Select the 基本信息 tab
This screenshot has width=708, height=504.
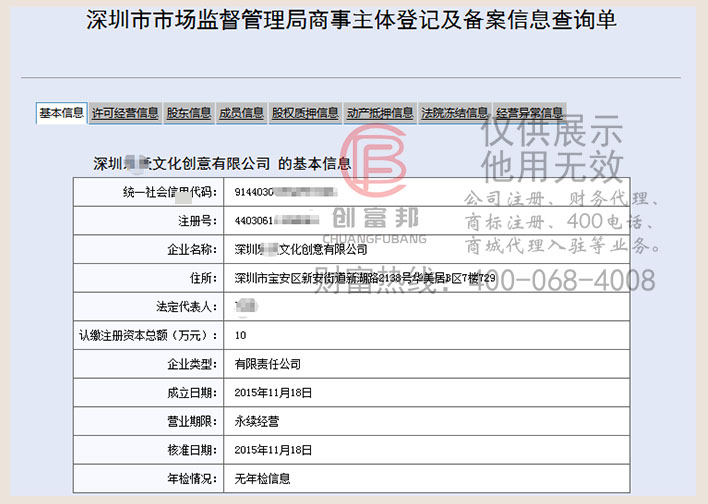click(61, 113)
